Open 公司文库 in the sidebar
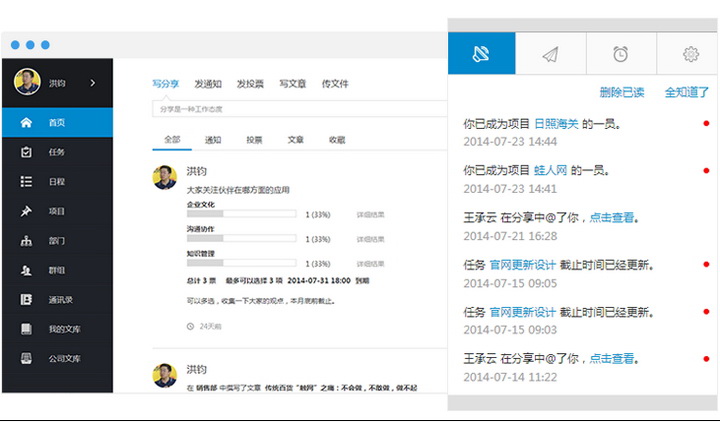This screenshot has width=720, height=422. [57, 358]
